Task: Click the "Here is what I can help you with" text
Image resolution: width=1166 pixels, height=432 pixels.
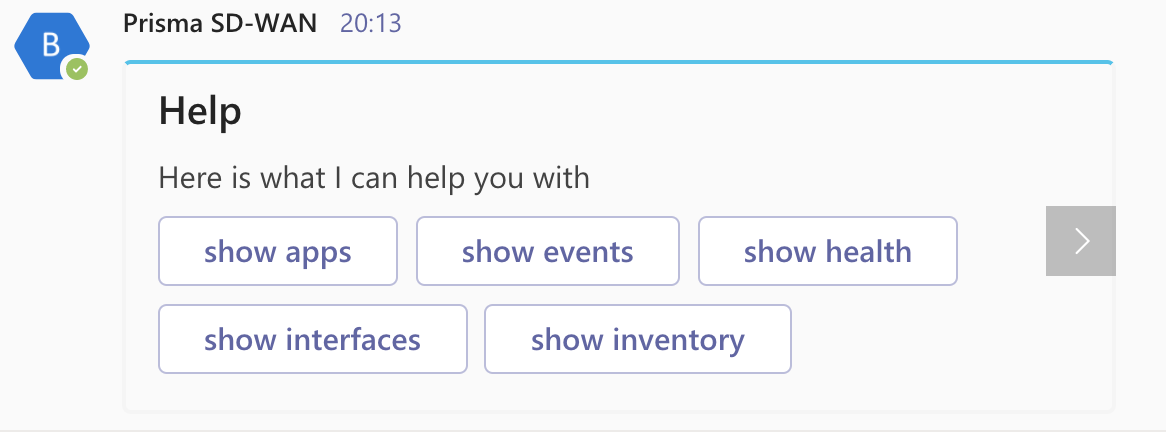Action: coord(374,179)
